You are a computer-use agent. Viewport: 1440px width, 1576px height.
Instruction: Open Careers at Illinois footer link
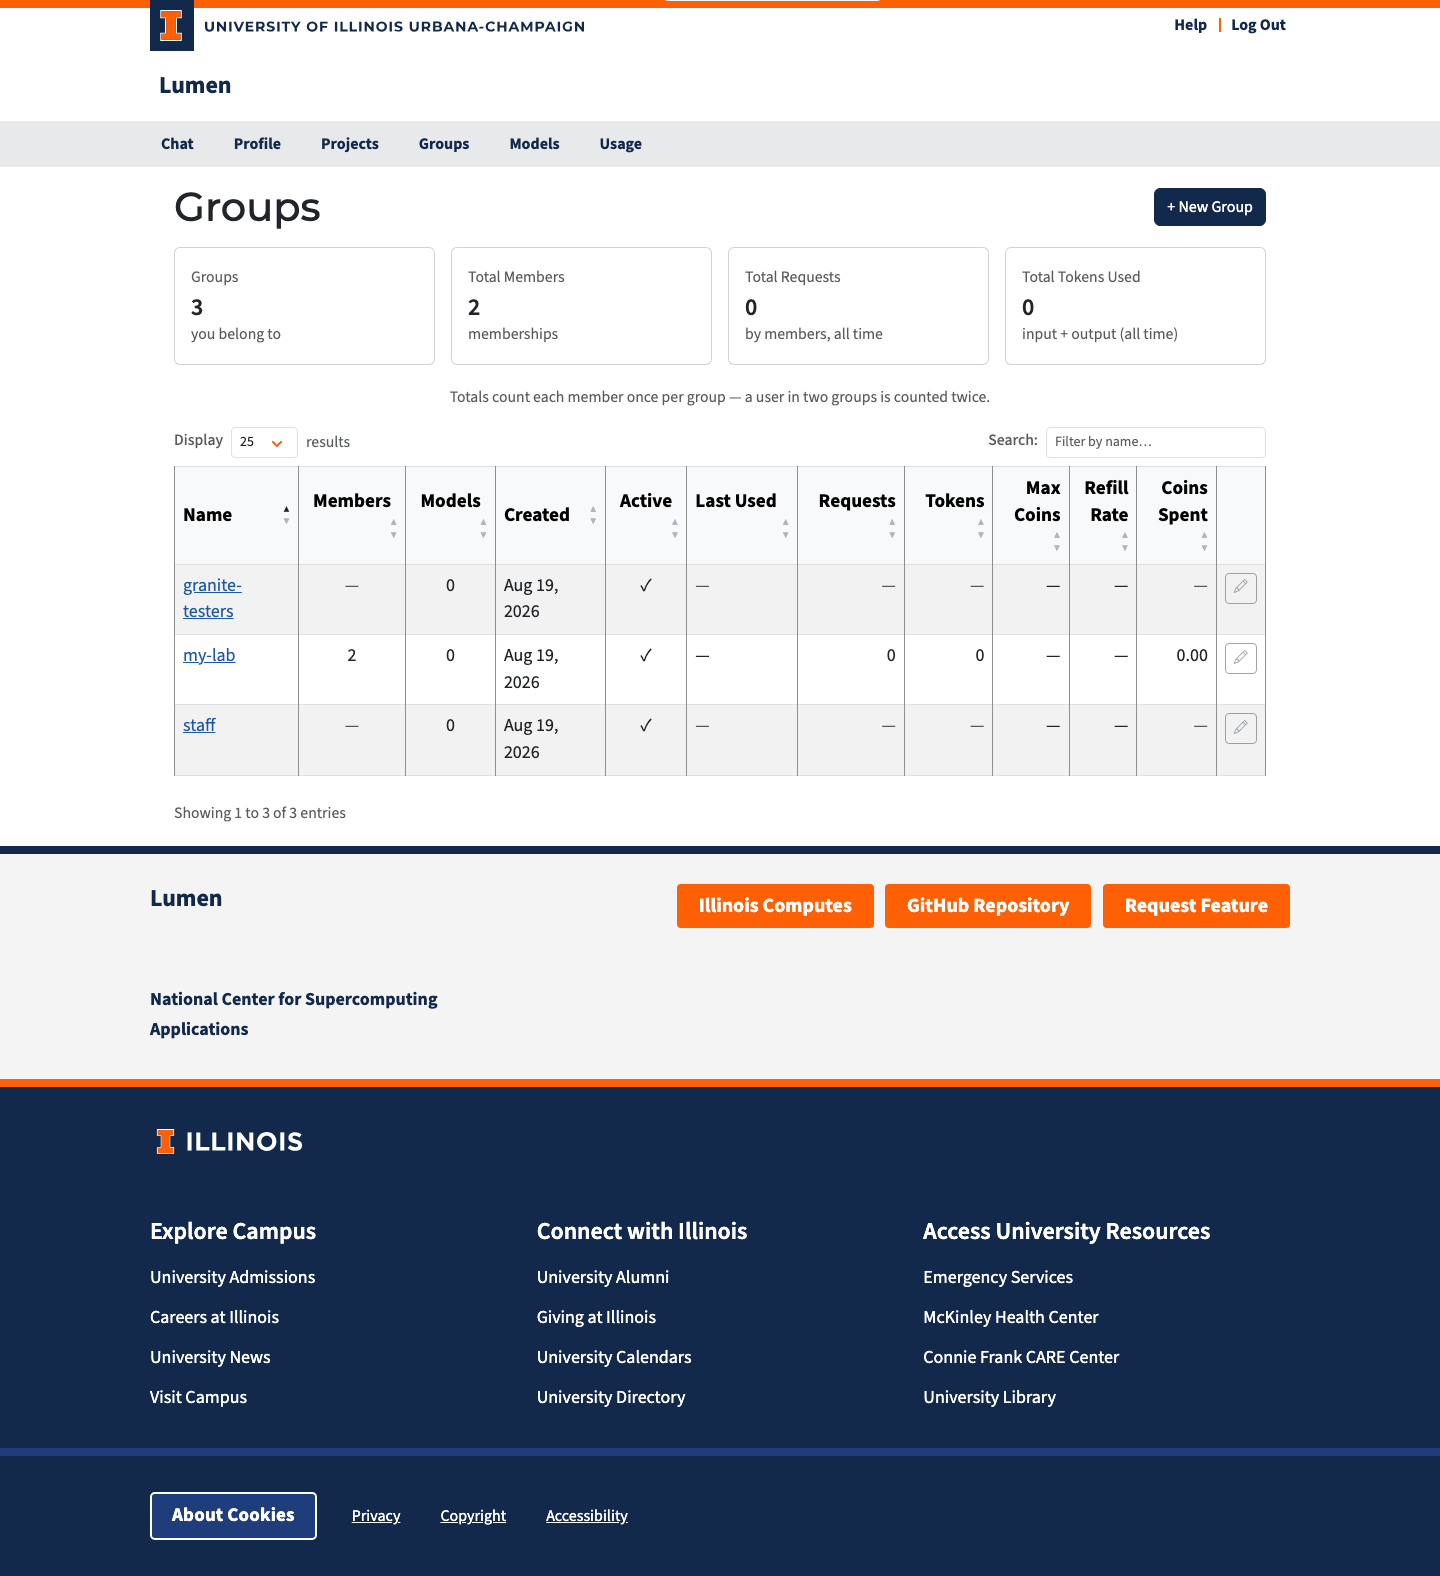[214, 1317]
